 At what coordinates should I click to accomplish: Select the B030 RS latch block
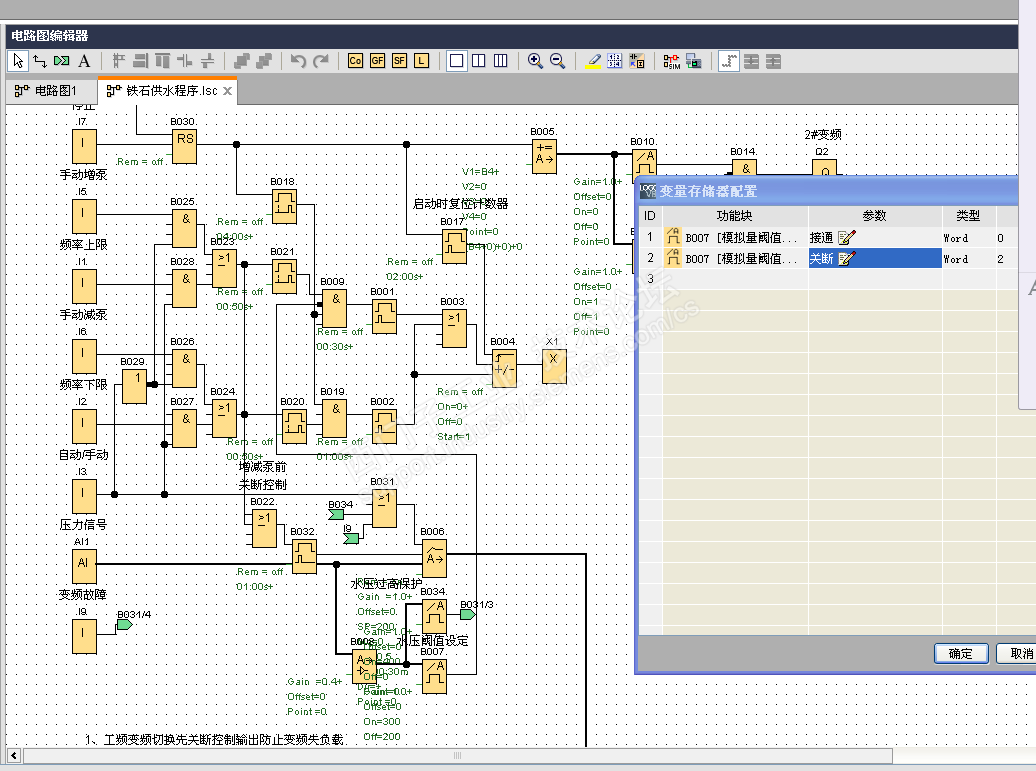click(185, 146)
